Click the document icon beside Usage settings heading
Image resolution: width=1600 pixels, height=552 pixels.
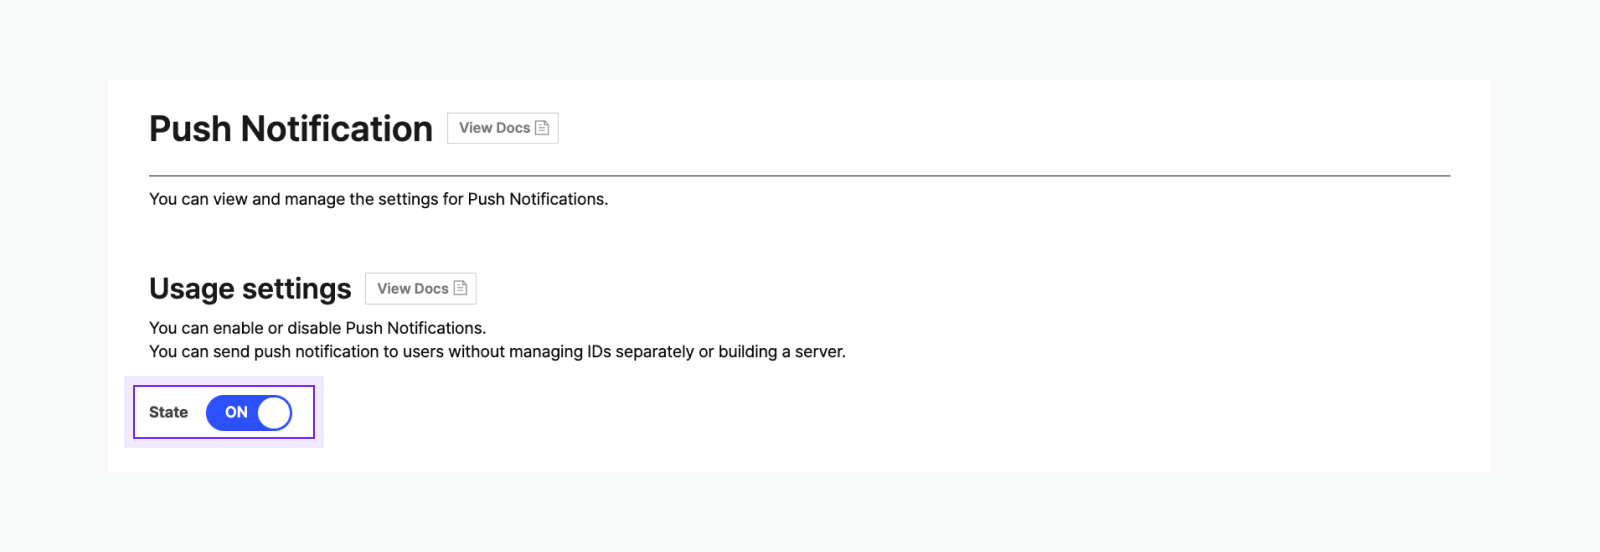tap(460, 288)
